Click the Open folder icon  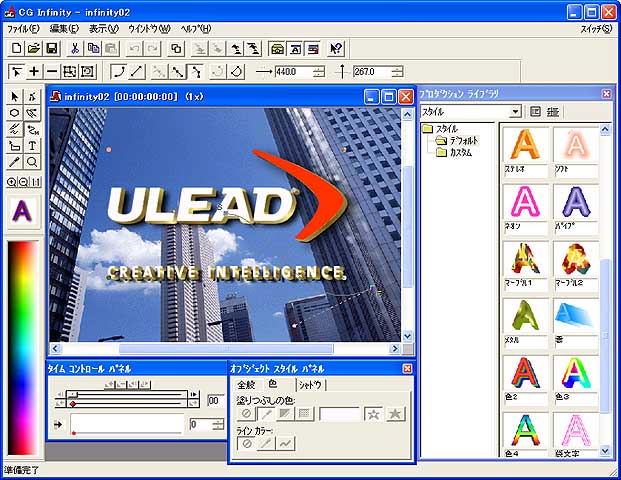point(33,48)
